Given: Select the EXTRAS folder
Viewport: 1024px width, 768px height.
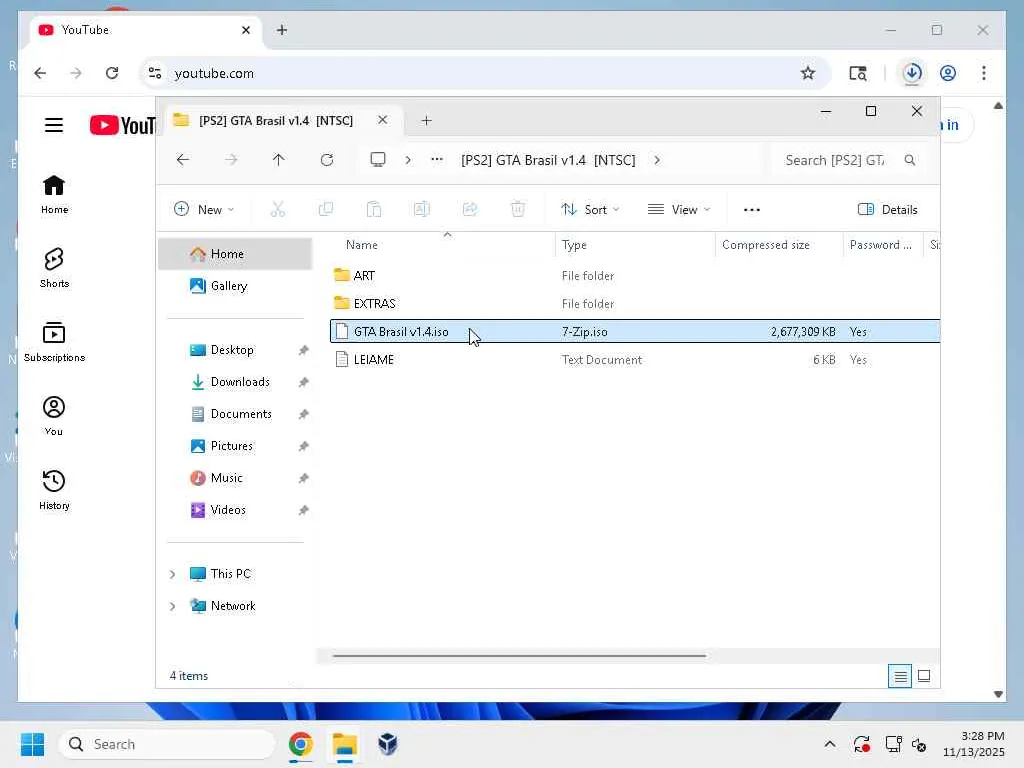Looking at the screenshot, I should pos(635,304).
